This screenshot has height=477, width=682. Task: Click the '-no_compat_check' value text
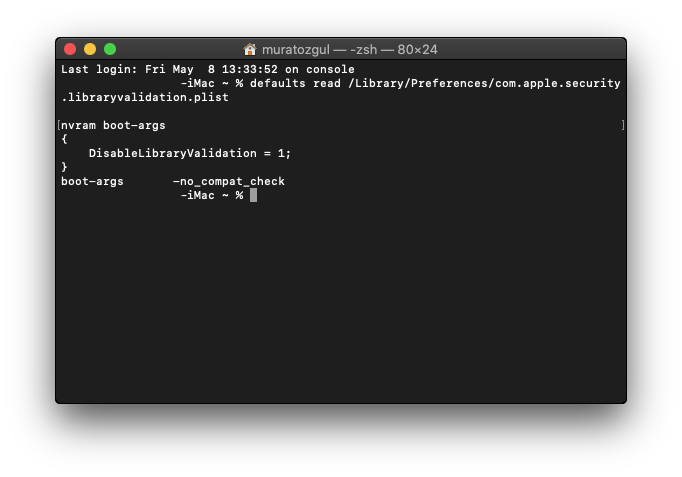[229, 182]
